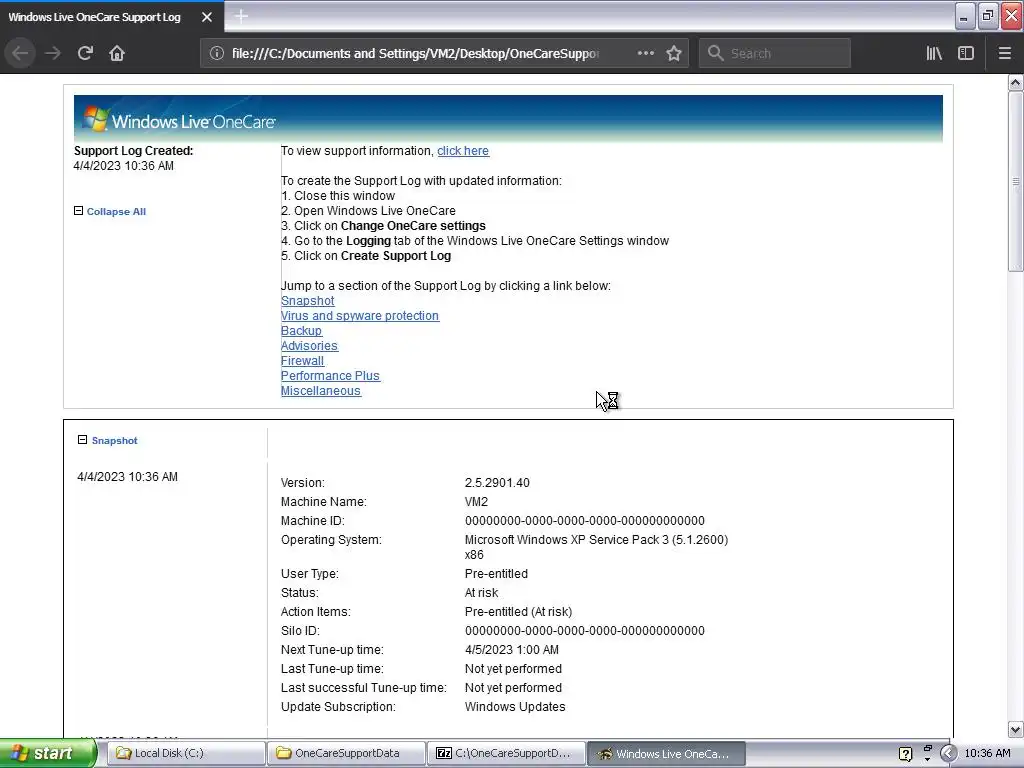
Task: Click the scrollbar down arrow
Action: (x=1016, y=729)
